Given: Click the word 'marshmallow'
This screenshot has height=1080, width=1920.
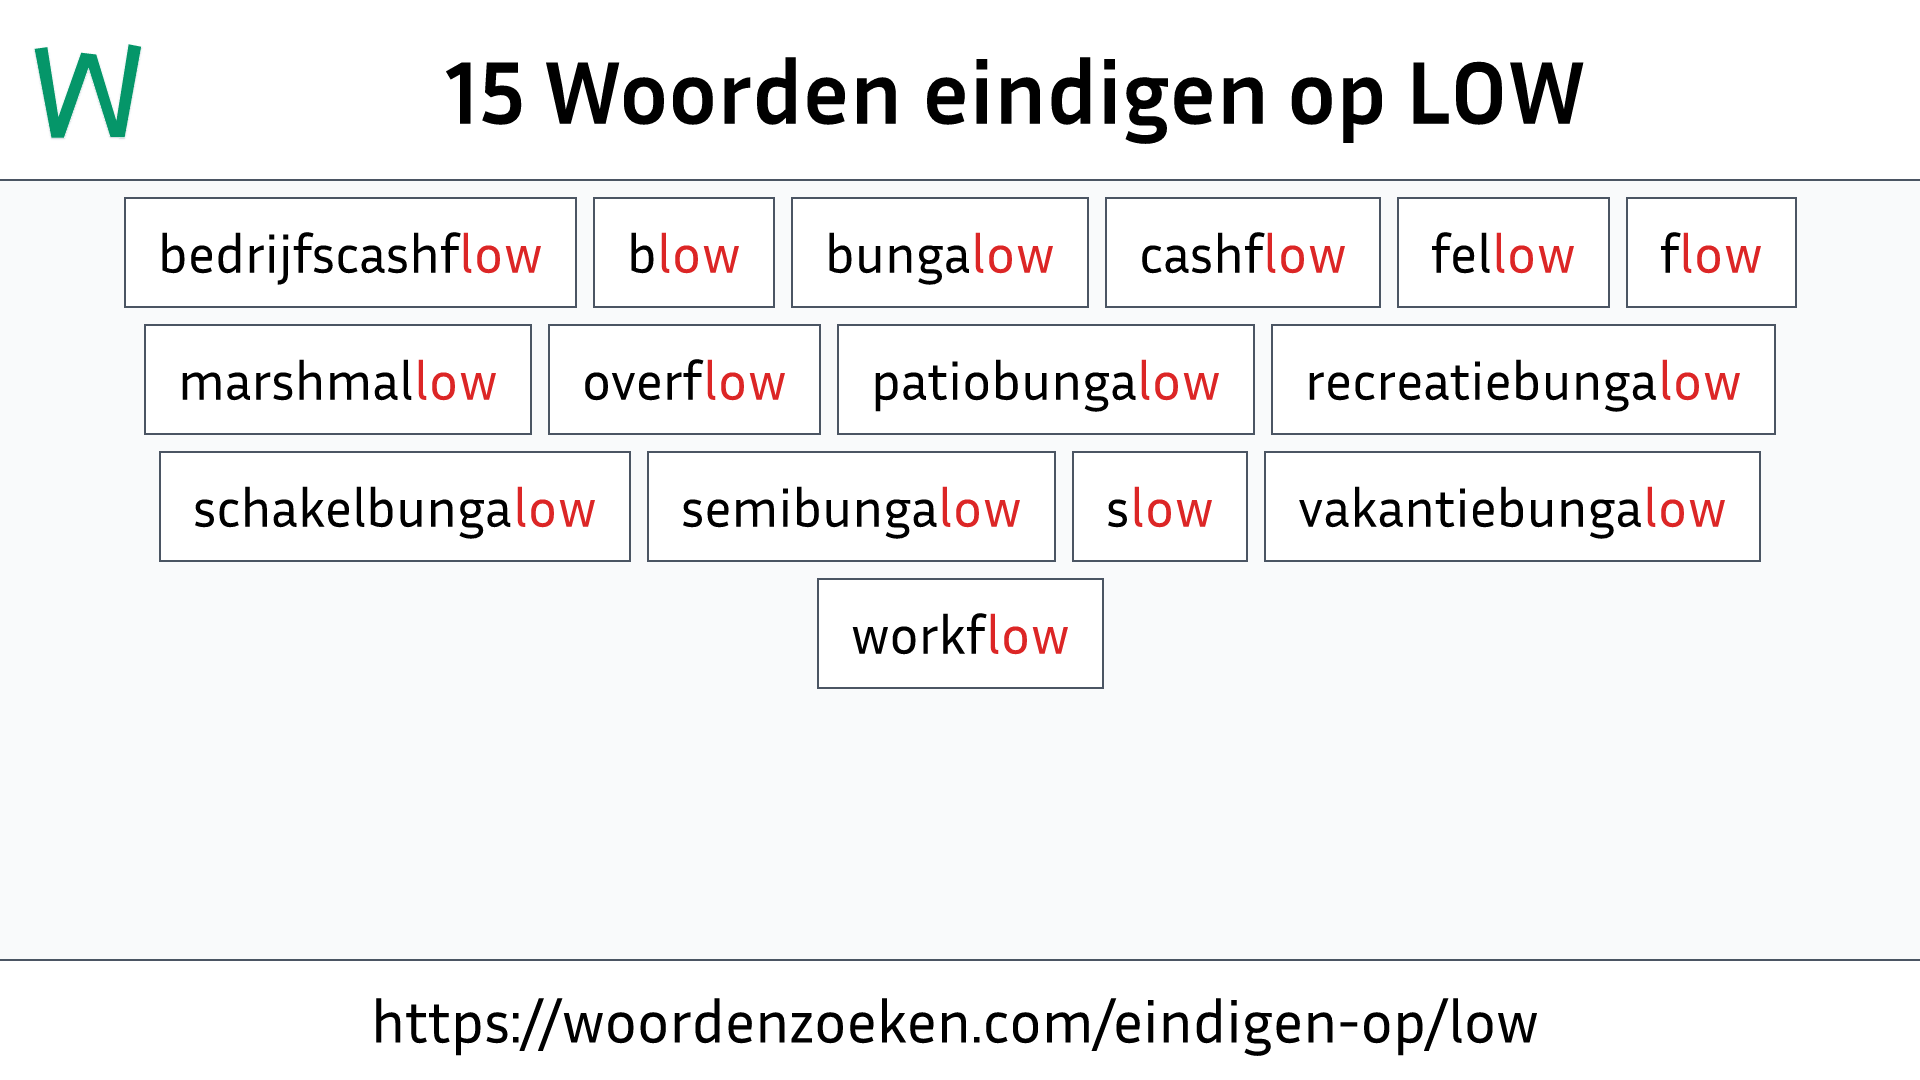Looking at the screenshot, I should [x=338, y=381].
